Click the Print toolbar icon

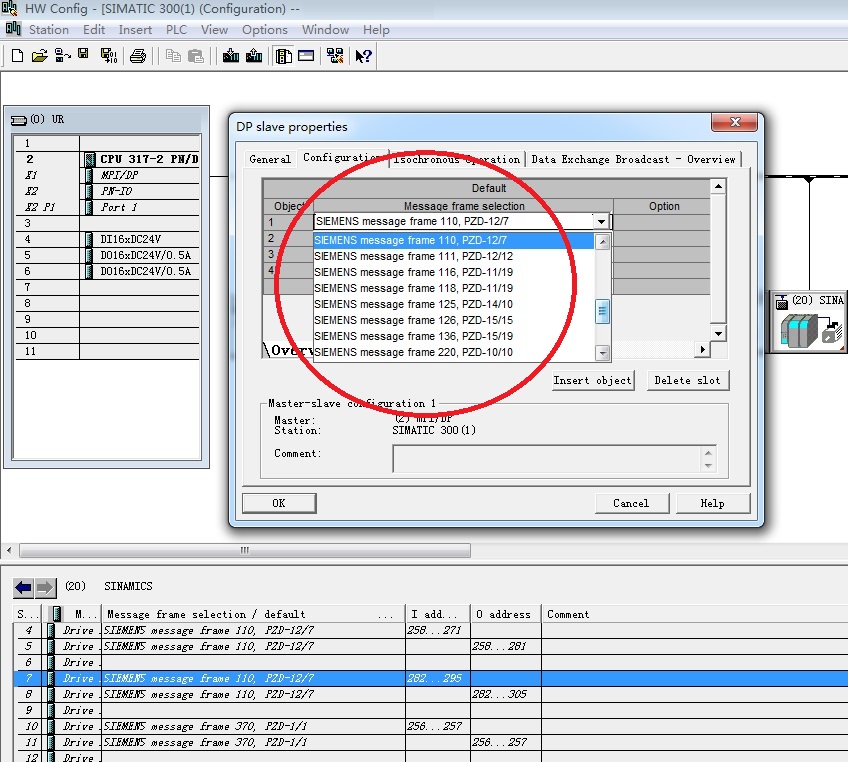click(138, 56)
